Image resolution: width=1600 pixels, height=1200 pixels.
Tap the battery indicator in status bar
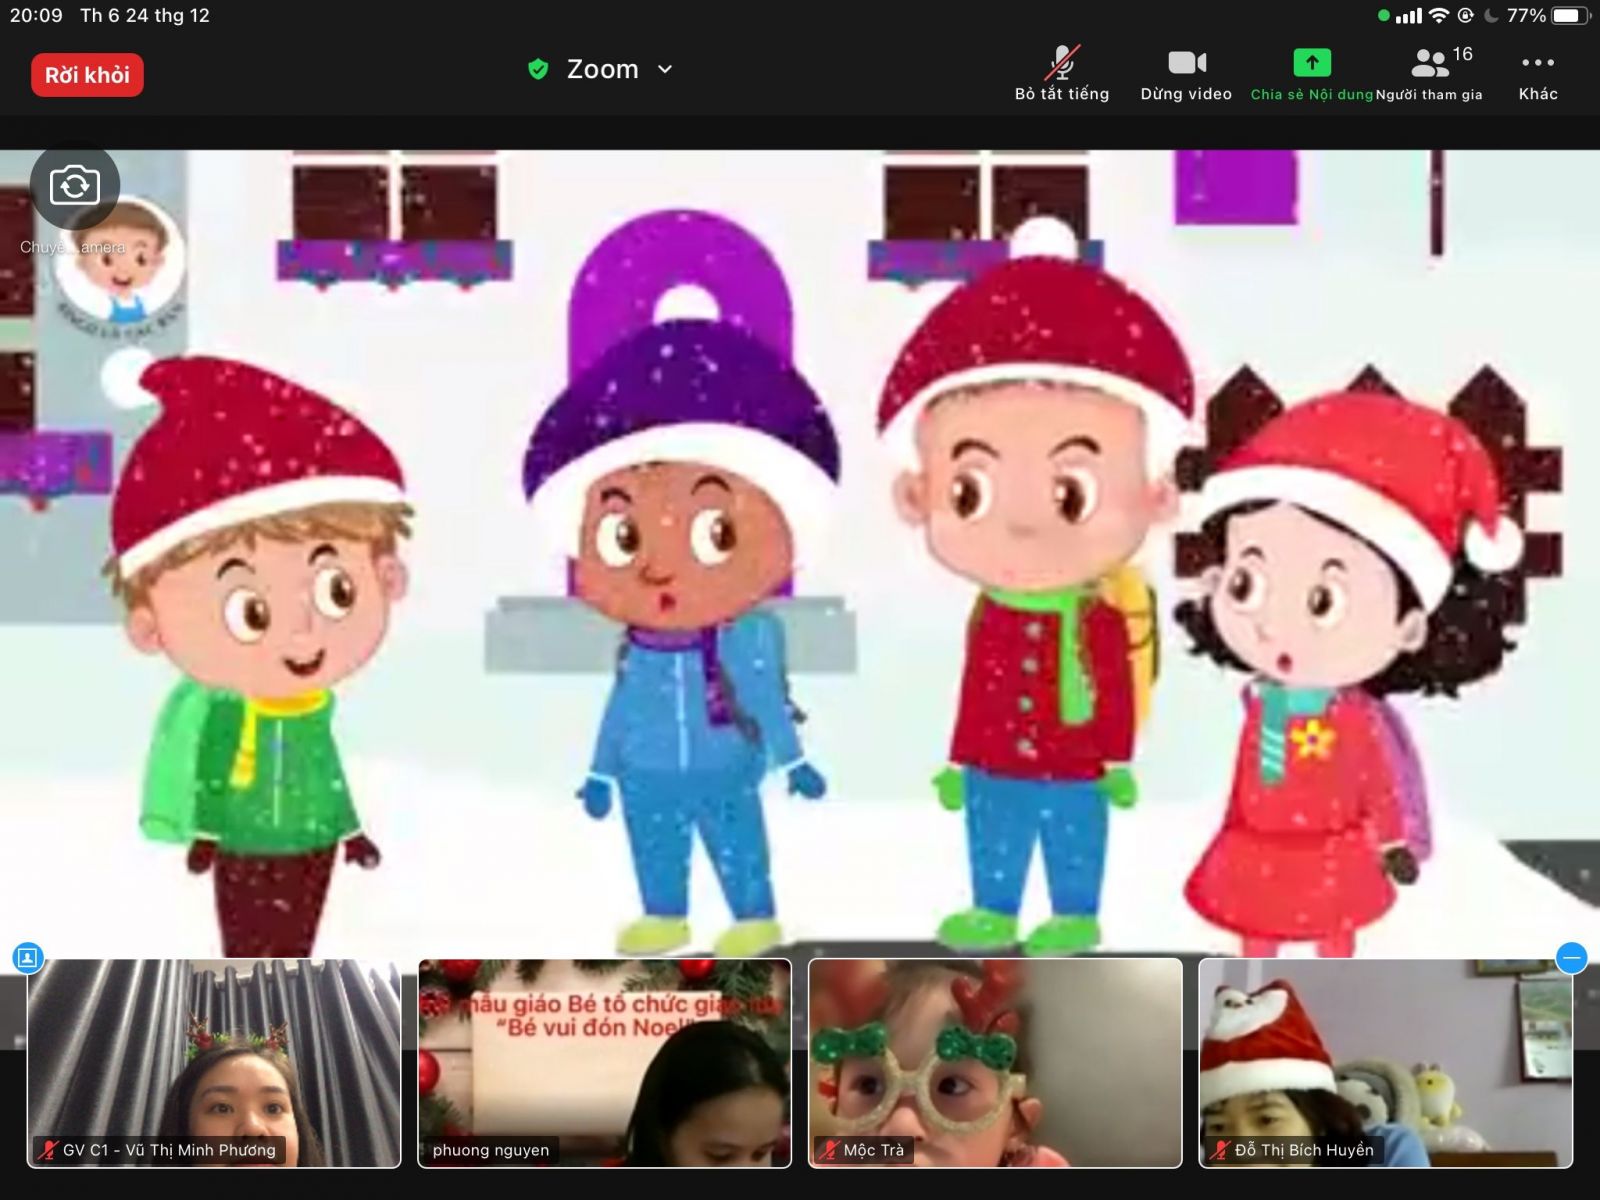(1570, 15)
